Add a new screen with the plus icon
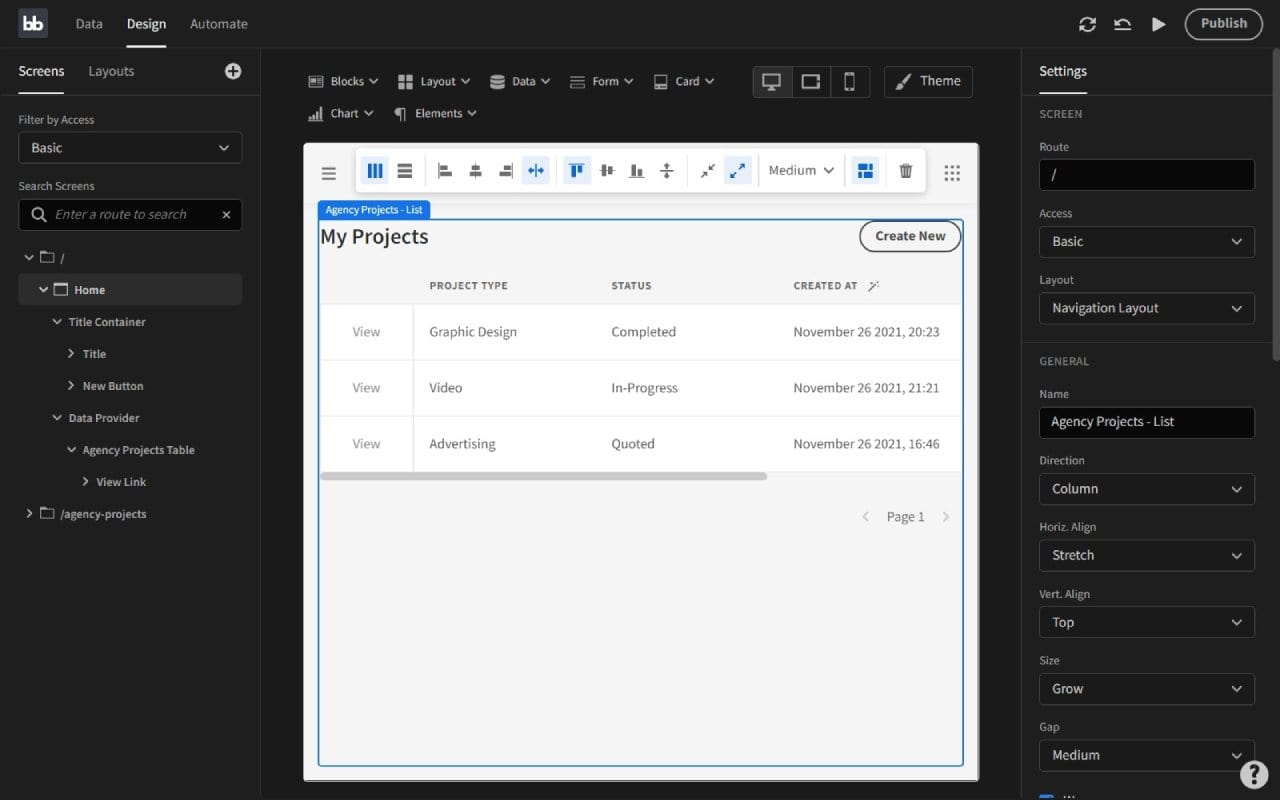The image size is (1280, 800). (x=232, y=70)
